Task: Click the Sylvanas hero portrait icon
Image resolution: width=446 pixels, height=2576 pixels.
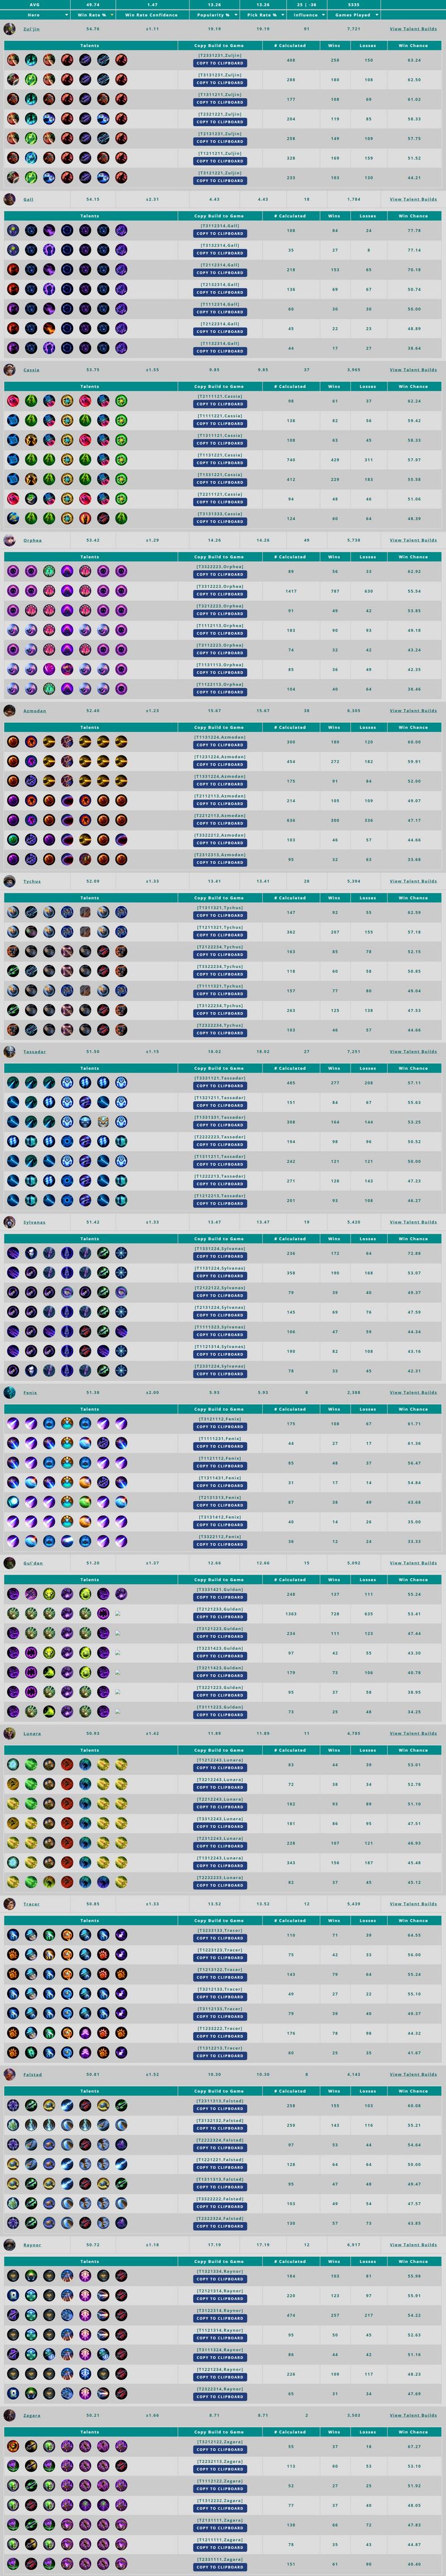Action: (x=10, y=1222)
